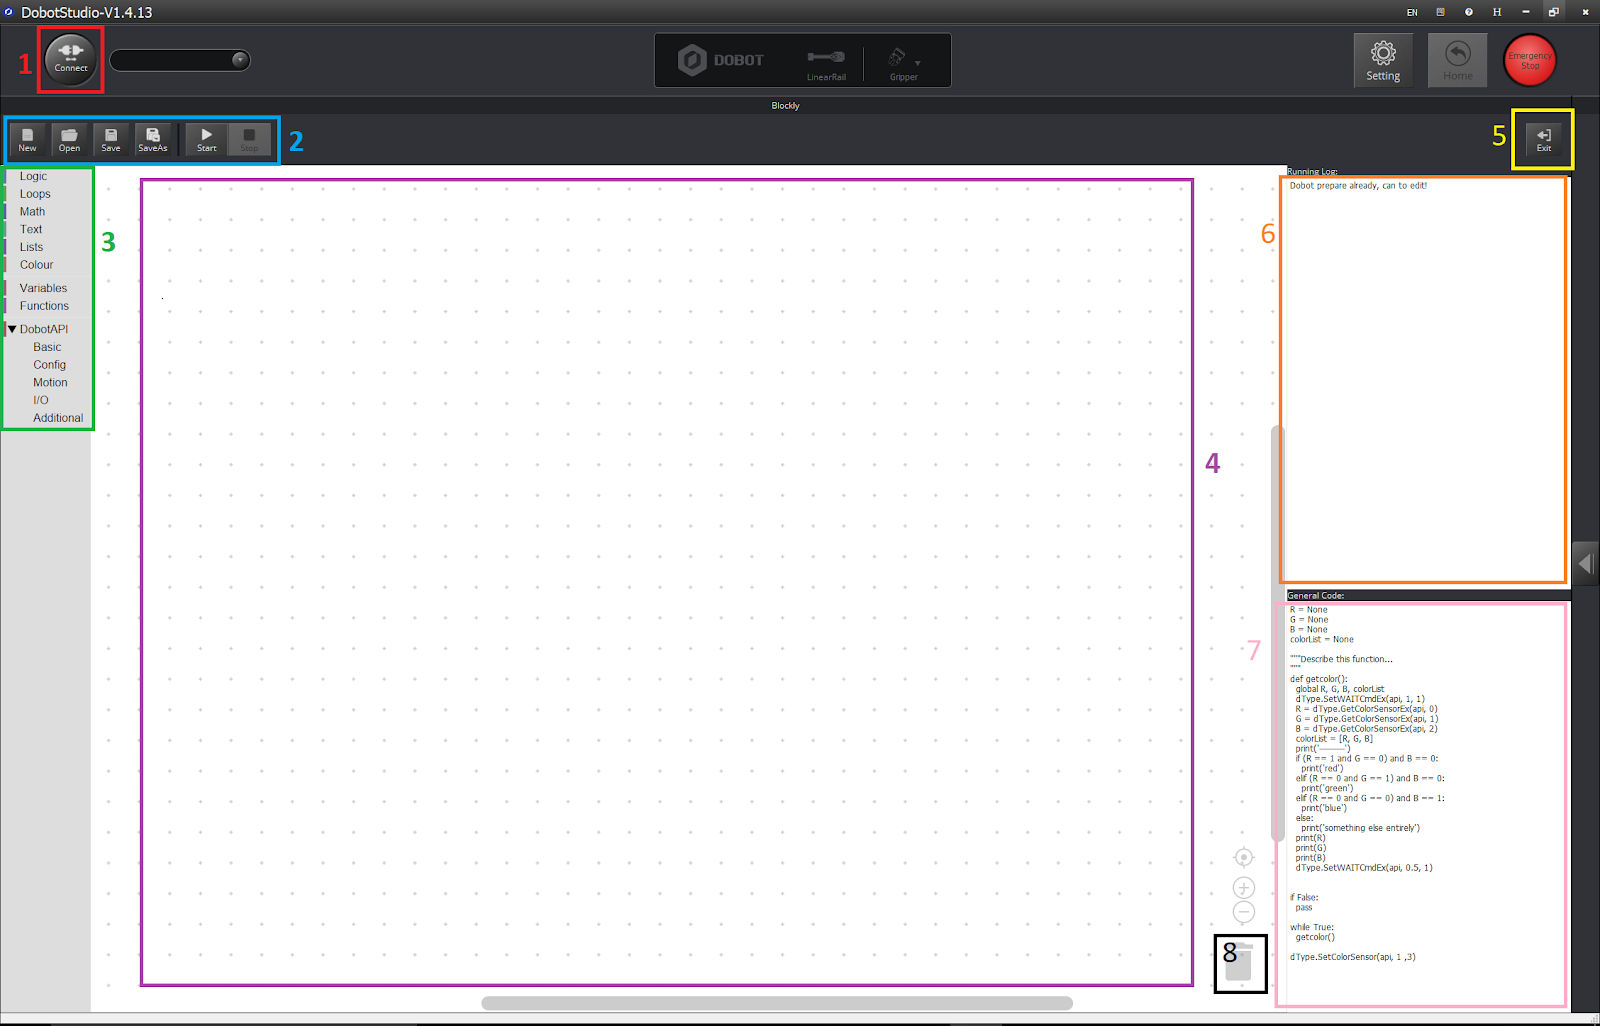Image resolution: width=1600 pixels, height=1026 pixels.
Task: Zoom out on the Blockly workspace
Action: [x=1243, y=912]
